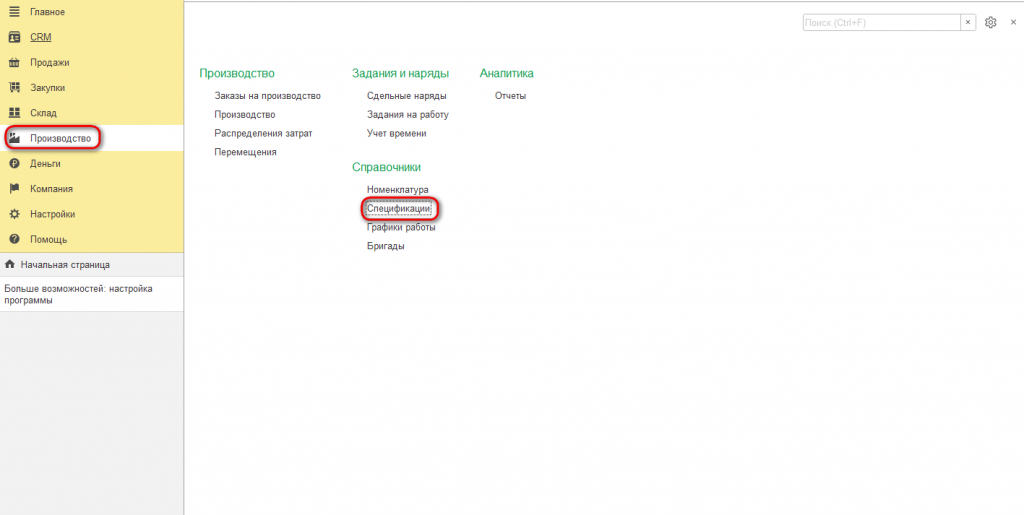Click the Продажи basket icon
Screen dimensions: 1024x515
14,63
